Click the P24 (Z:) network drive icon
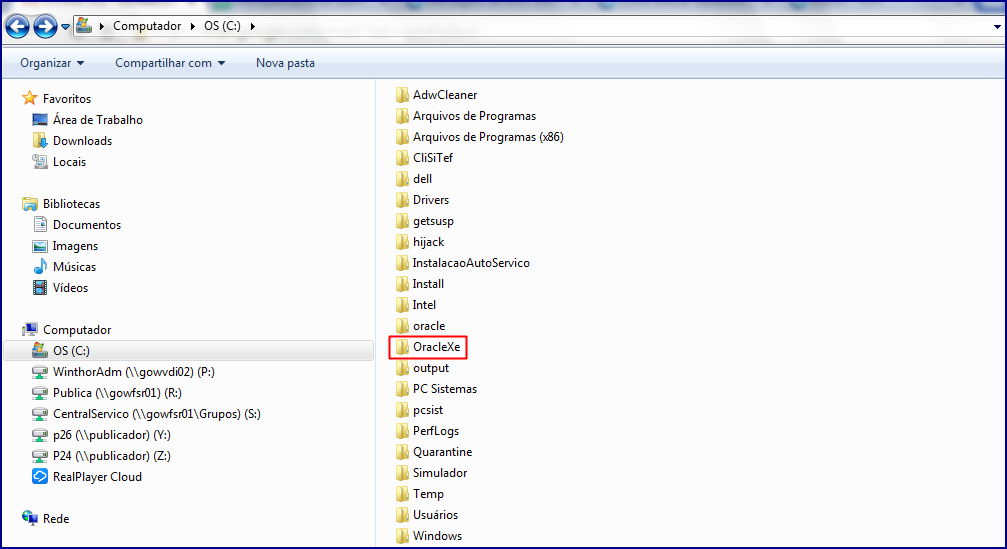 tap(40, 456)
